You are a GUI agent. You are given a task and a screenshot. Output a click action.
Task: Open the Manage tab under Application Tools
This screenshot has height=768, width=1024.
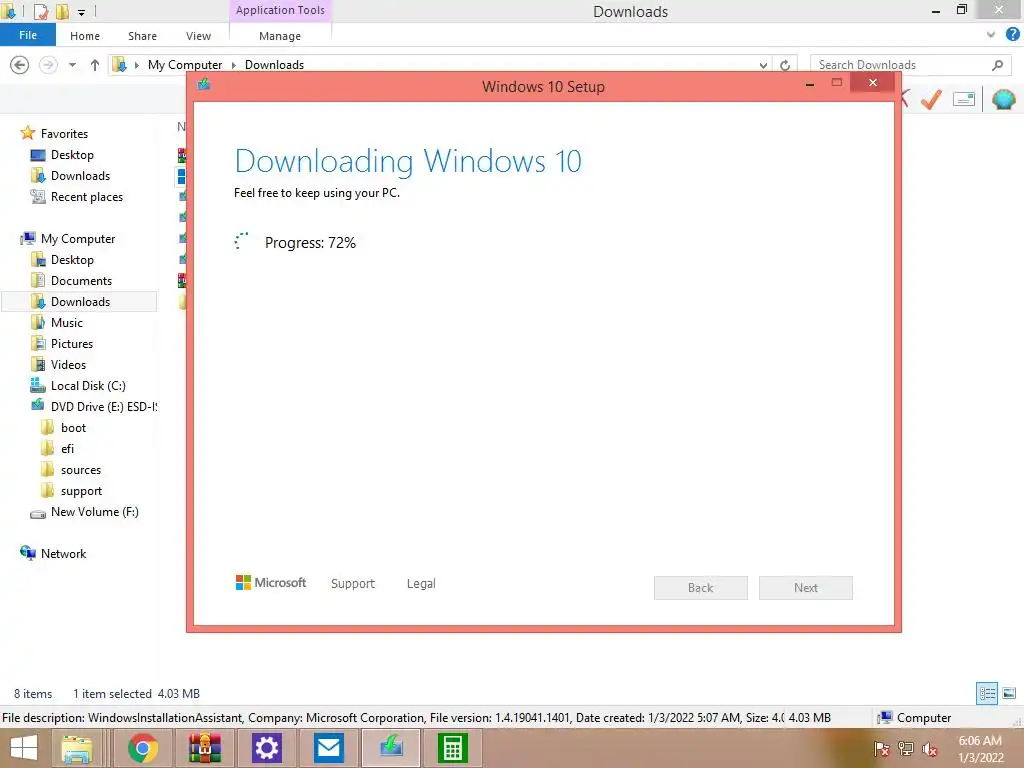tap(280, 36)
